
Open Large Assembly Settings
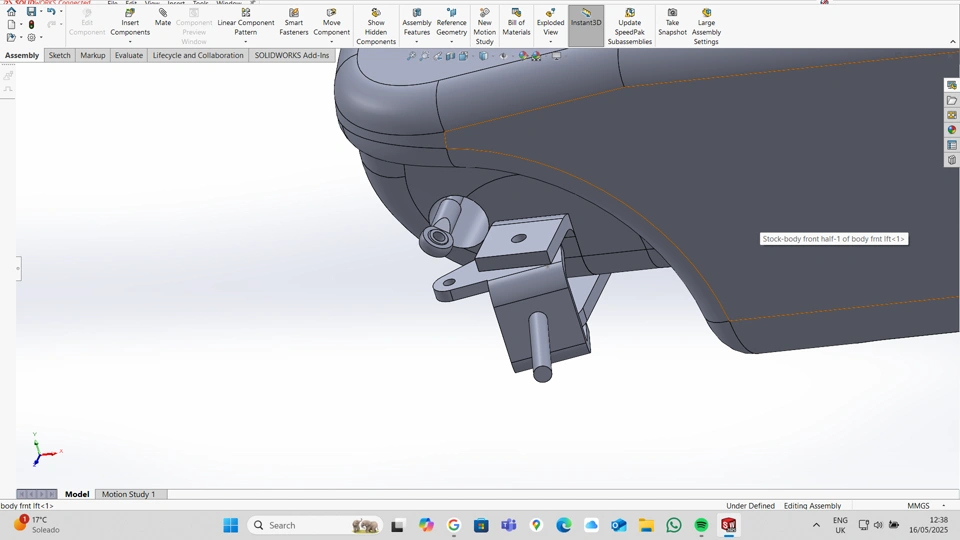click(706, 27)
